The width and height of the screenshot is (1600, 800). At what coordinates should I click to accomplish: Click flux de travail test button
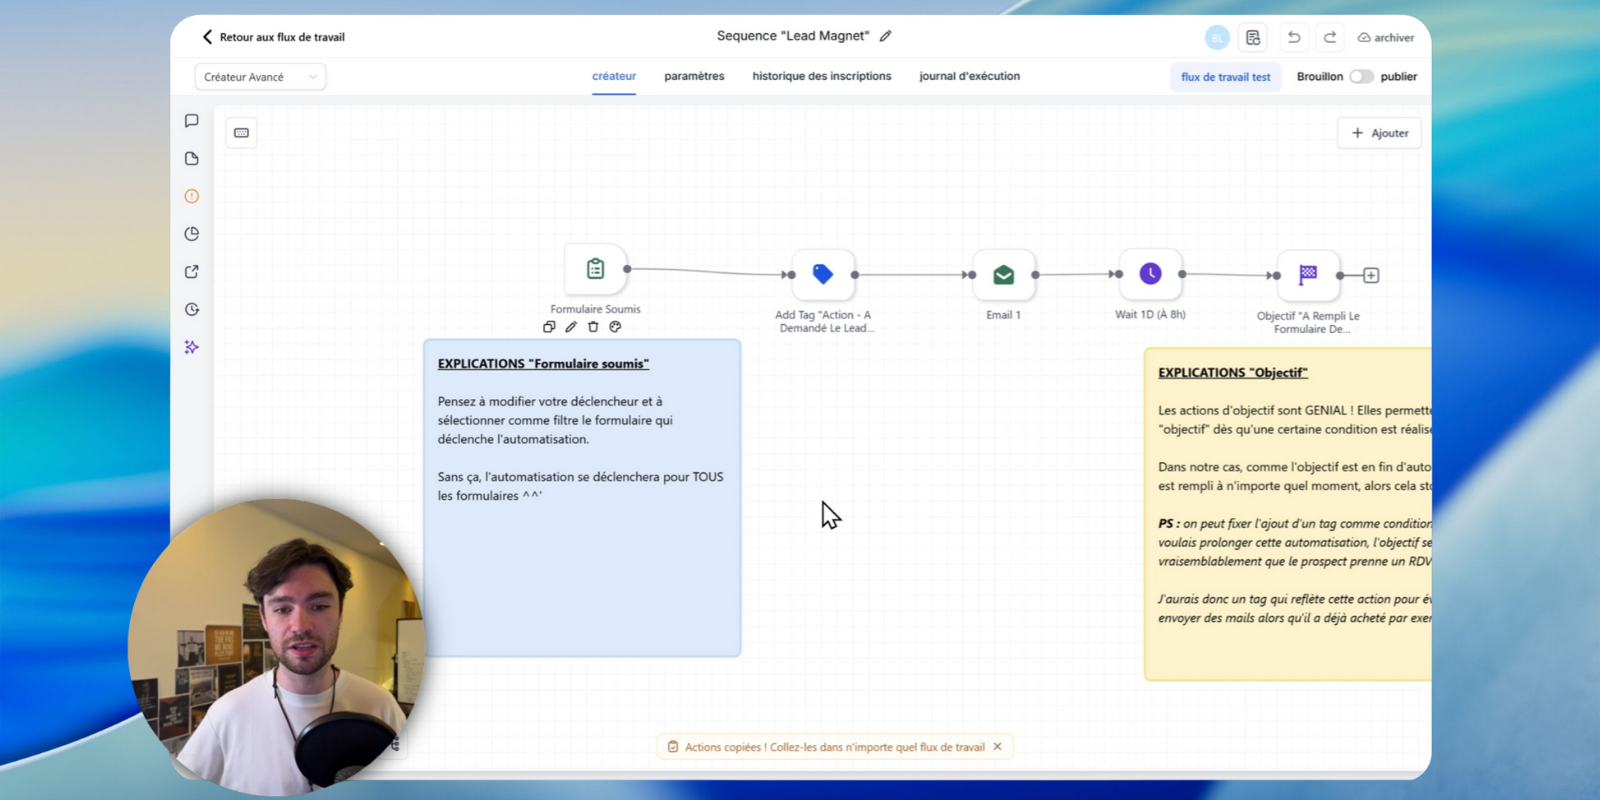pyautogui.click(x=1226, y=77)
